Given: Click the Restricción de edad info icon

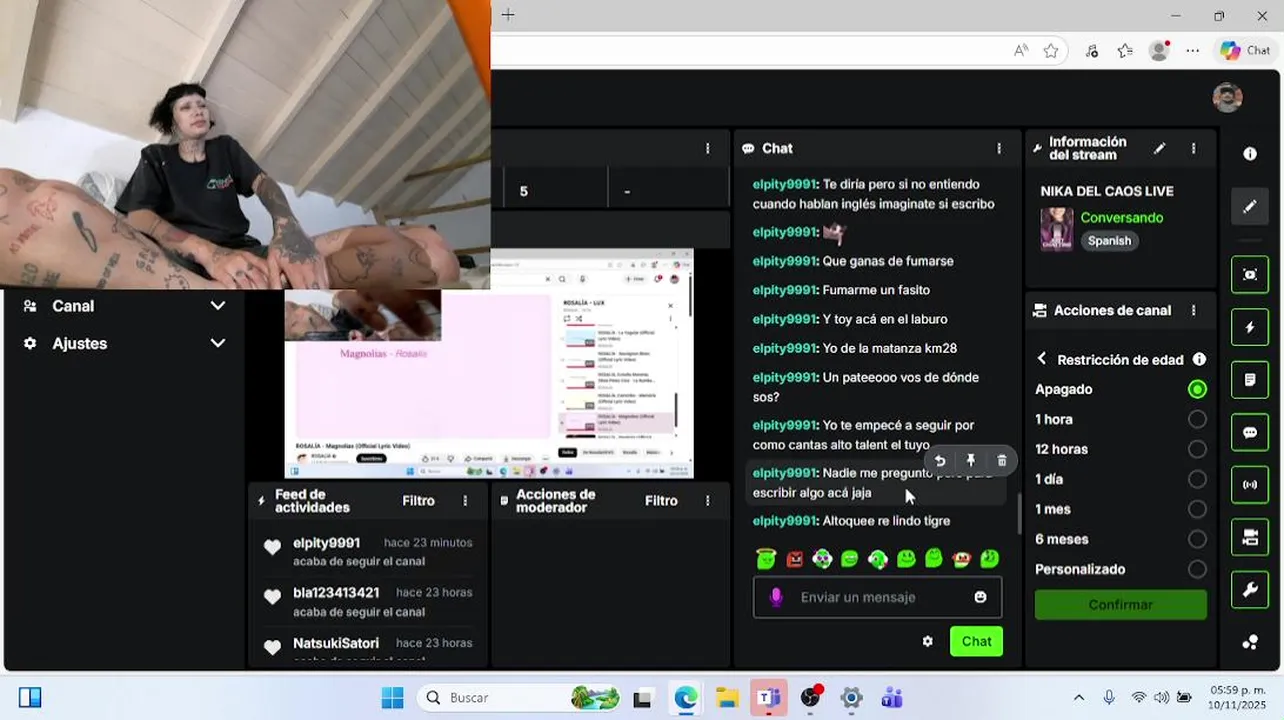Looking at the screenshot, I should 1199,359.
